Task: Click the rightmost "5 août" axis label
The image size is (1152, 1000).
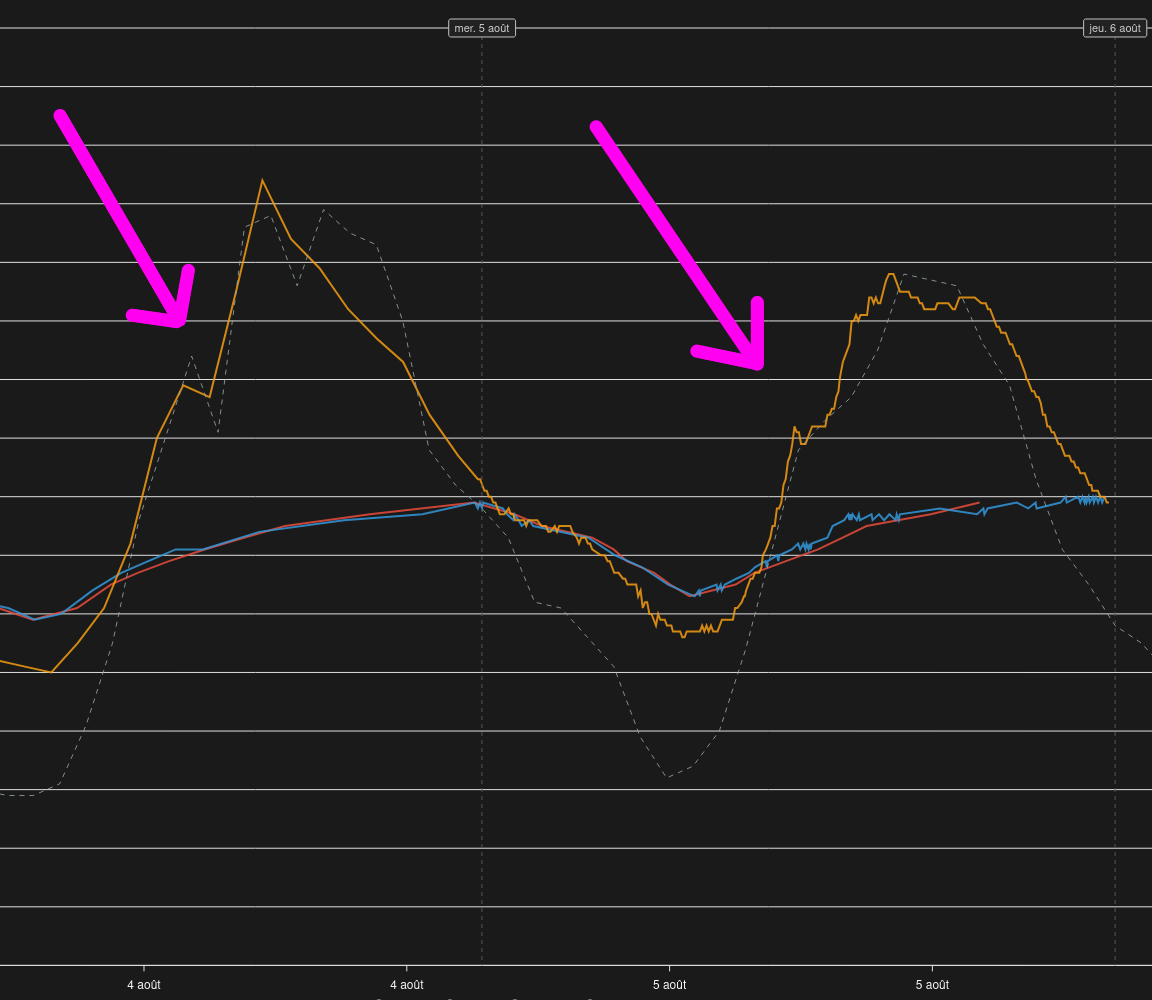Action: [x=932, y=985]
